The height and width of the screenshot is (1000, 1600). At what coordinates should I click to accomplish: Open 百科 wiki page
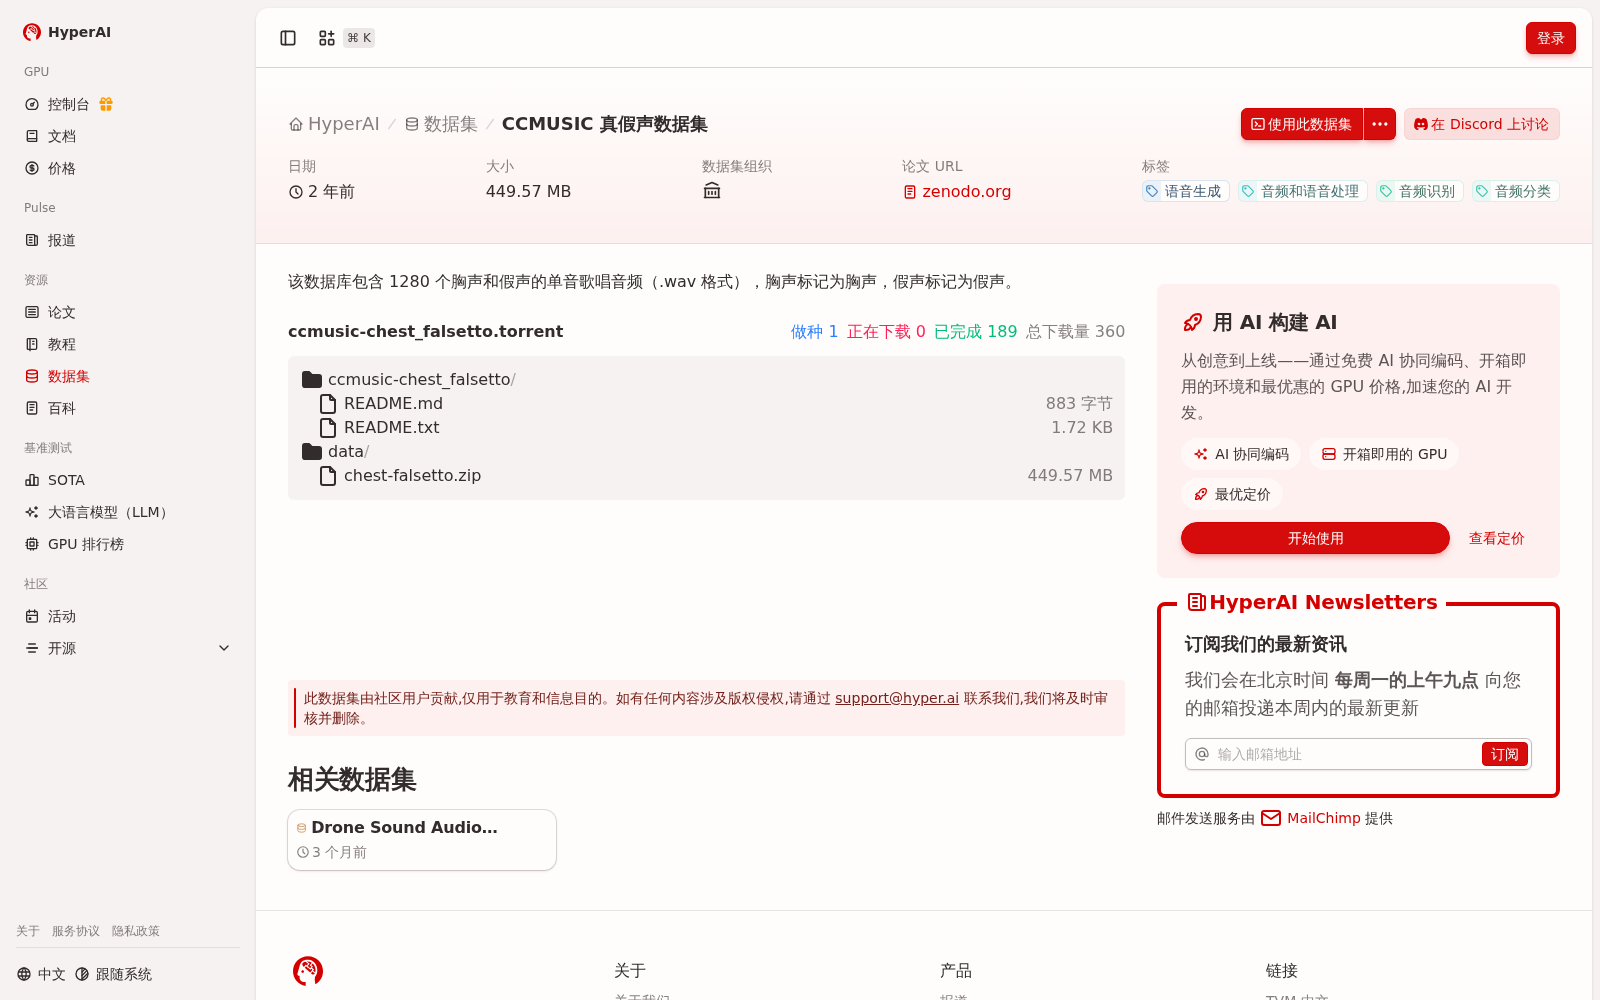pos(128,408)
